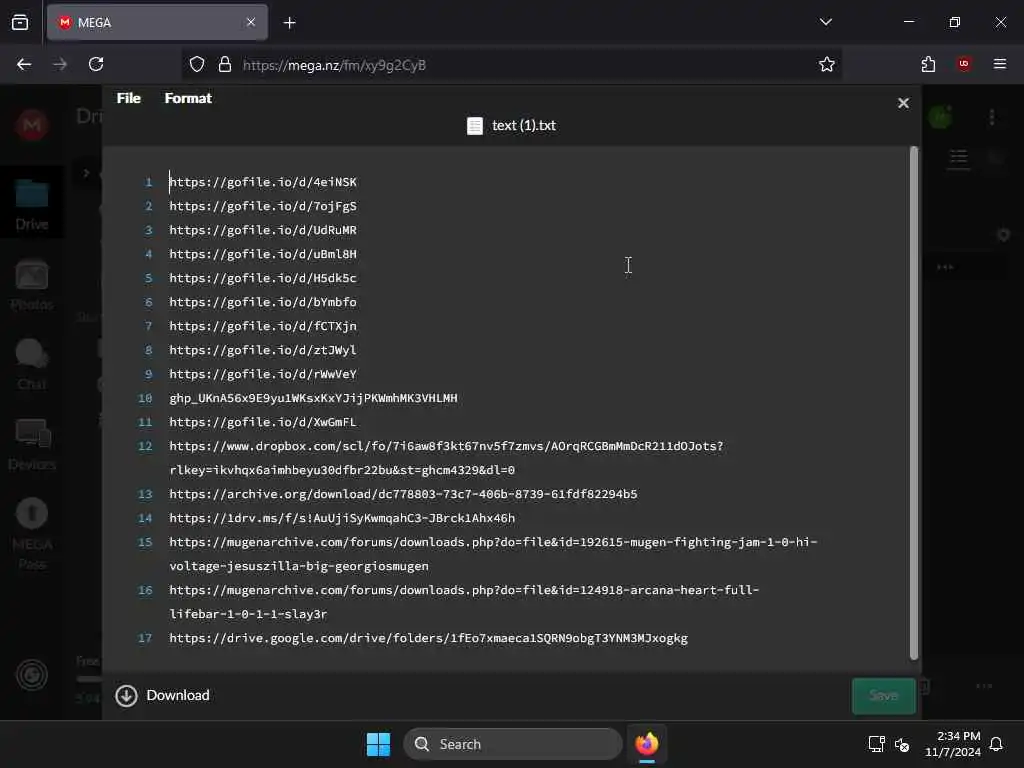Click the green Save button
The width and height of the screenshot is (1024, 768).
pos(884,696)
